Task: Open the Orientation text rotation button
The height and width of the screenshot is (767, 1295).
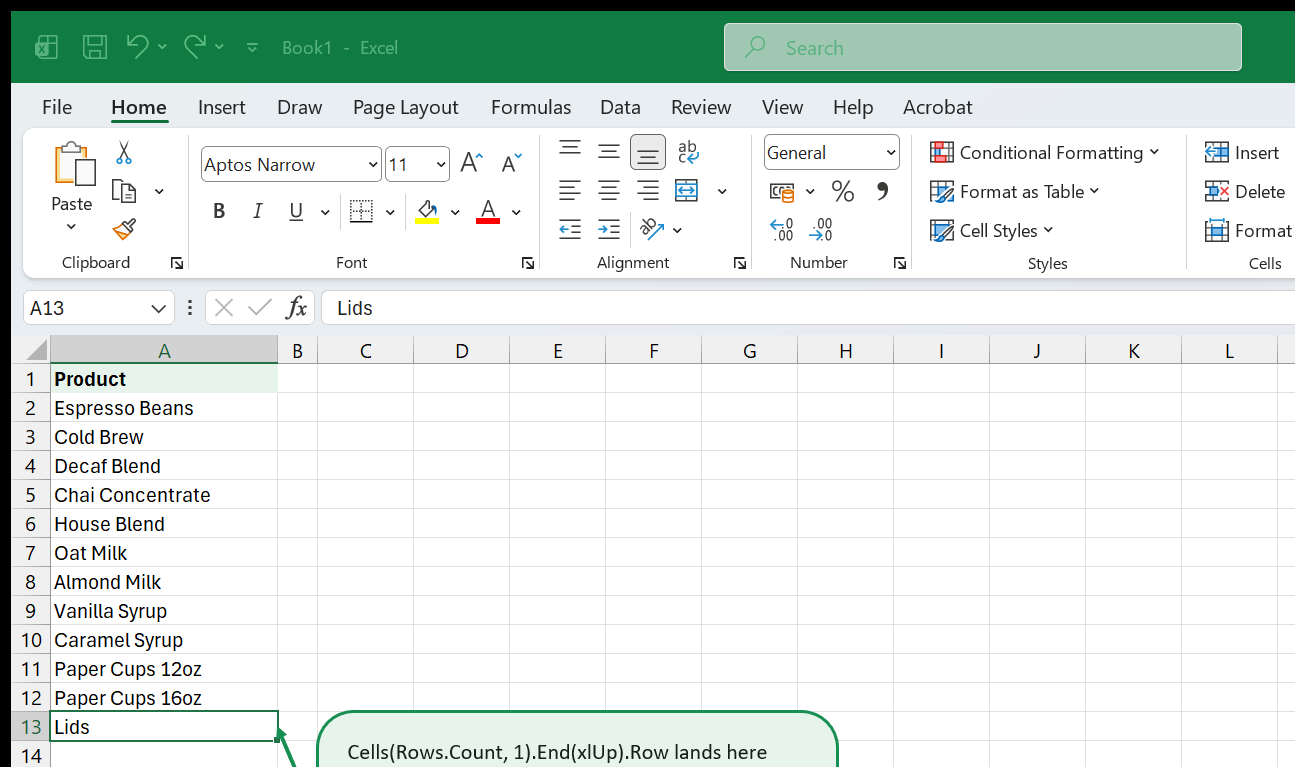Action: point(652,229)
